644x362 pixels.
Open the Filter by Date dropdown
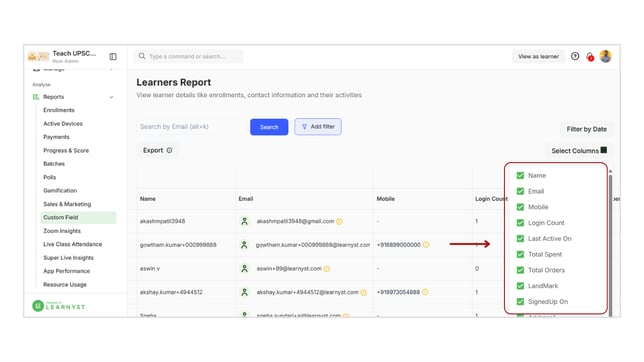[586, 129]
